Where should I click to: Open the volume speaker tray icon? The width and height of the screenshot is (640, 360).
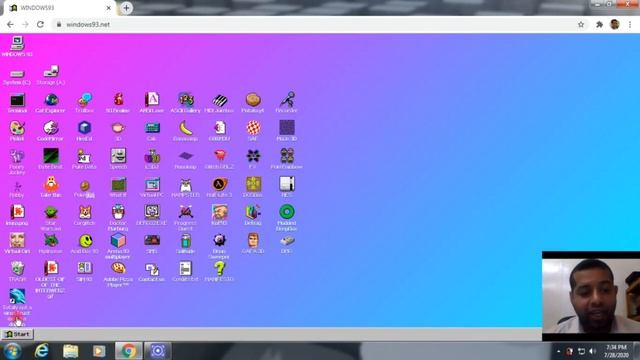(593, 351)
